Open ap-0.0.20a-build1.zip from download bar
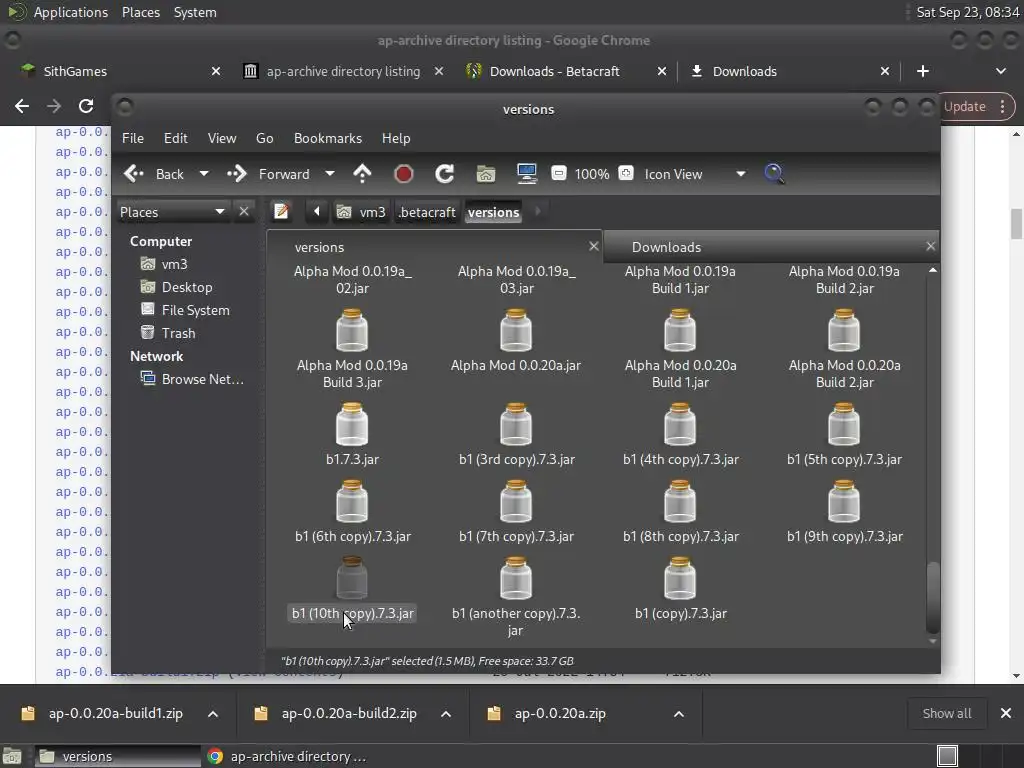Viewport: 1024px width, 768px height. 115,713
